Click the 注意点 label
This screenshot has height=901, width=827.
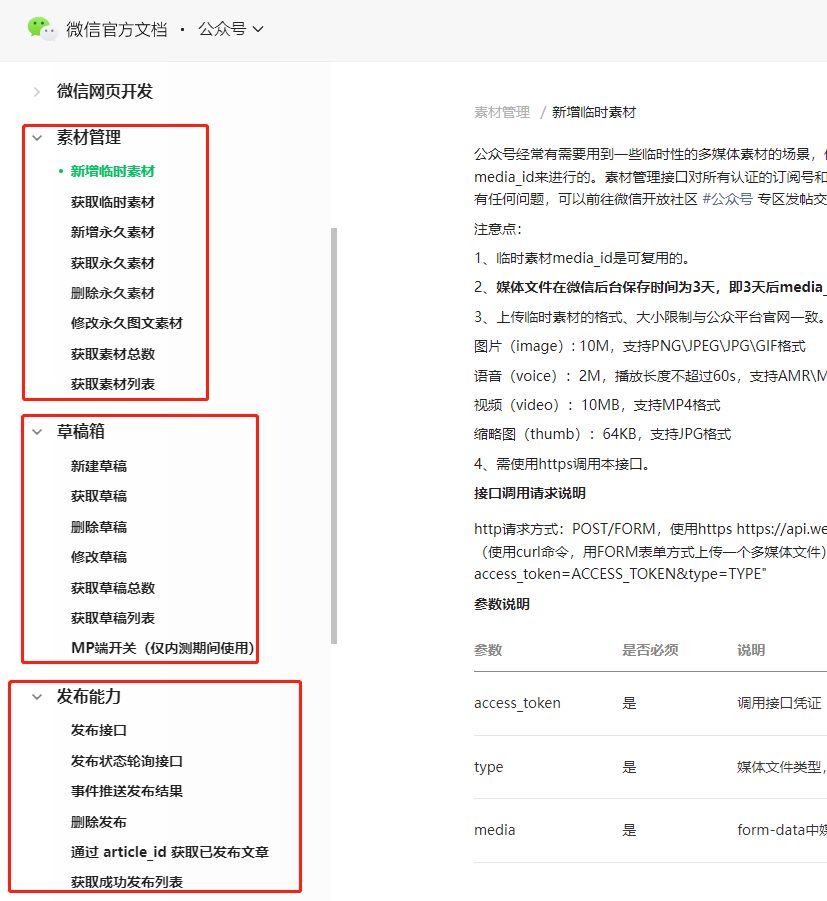[498, 229]
